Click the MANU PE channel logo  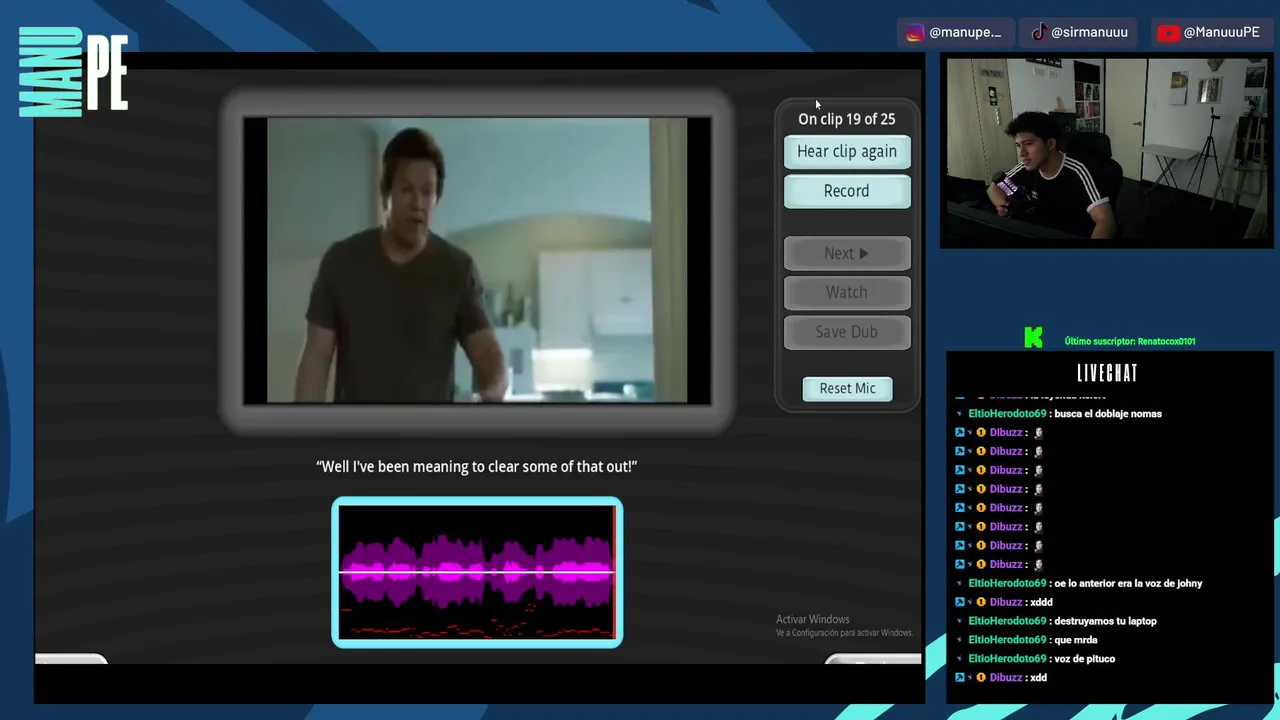tap(73, 72)
